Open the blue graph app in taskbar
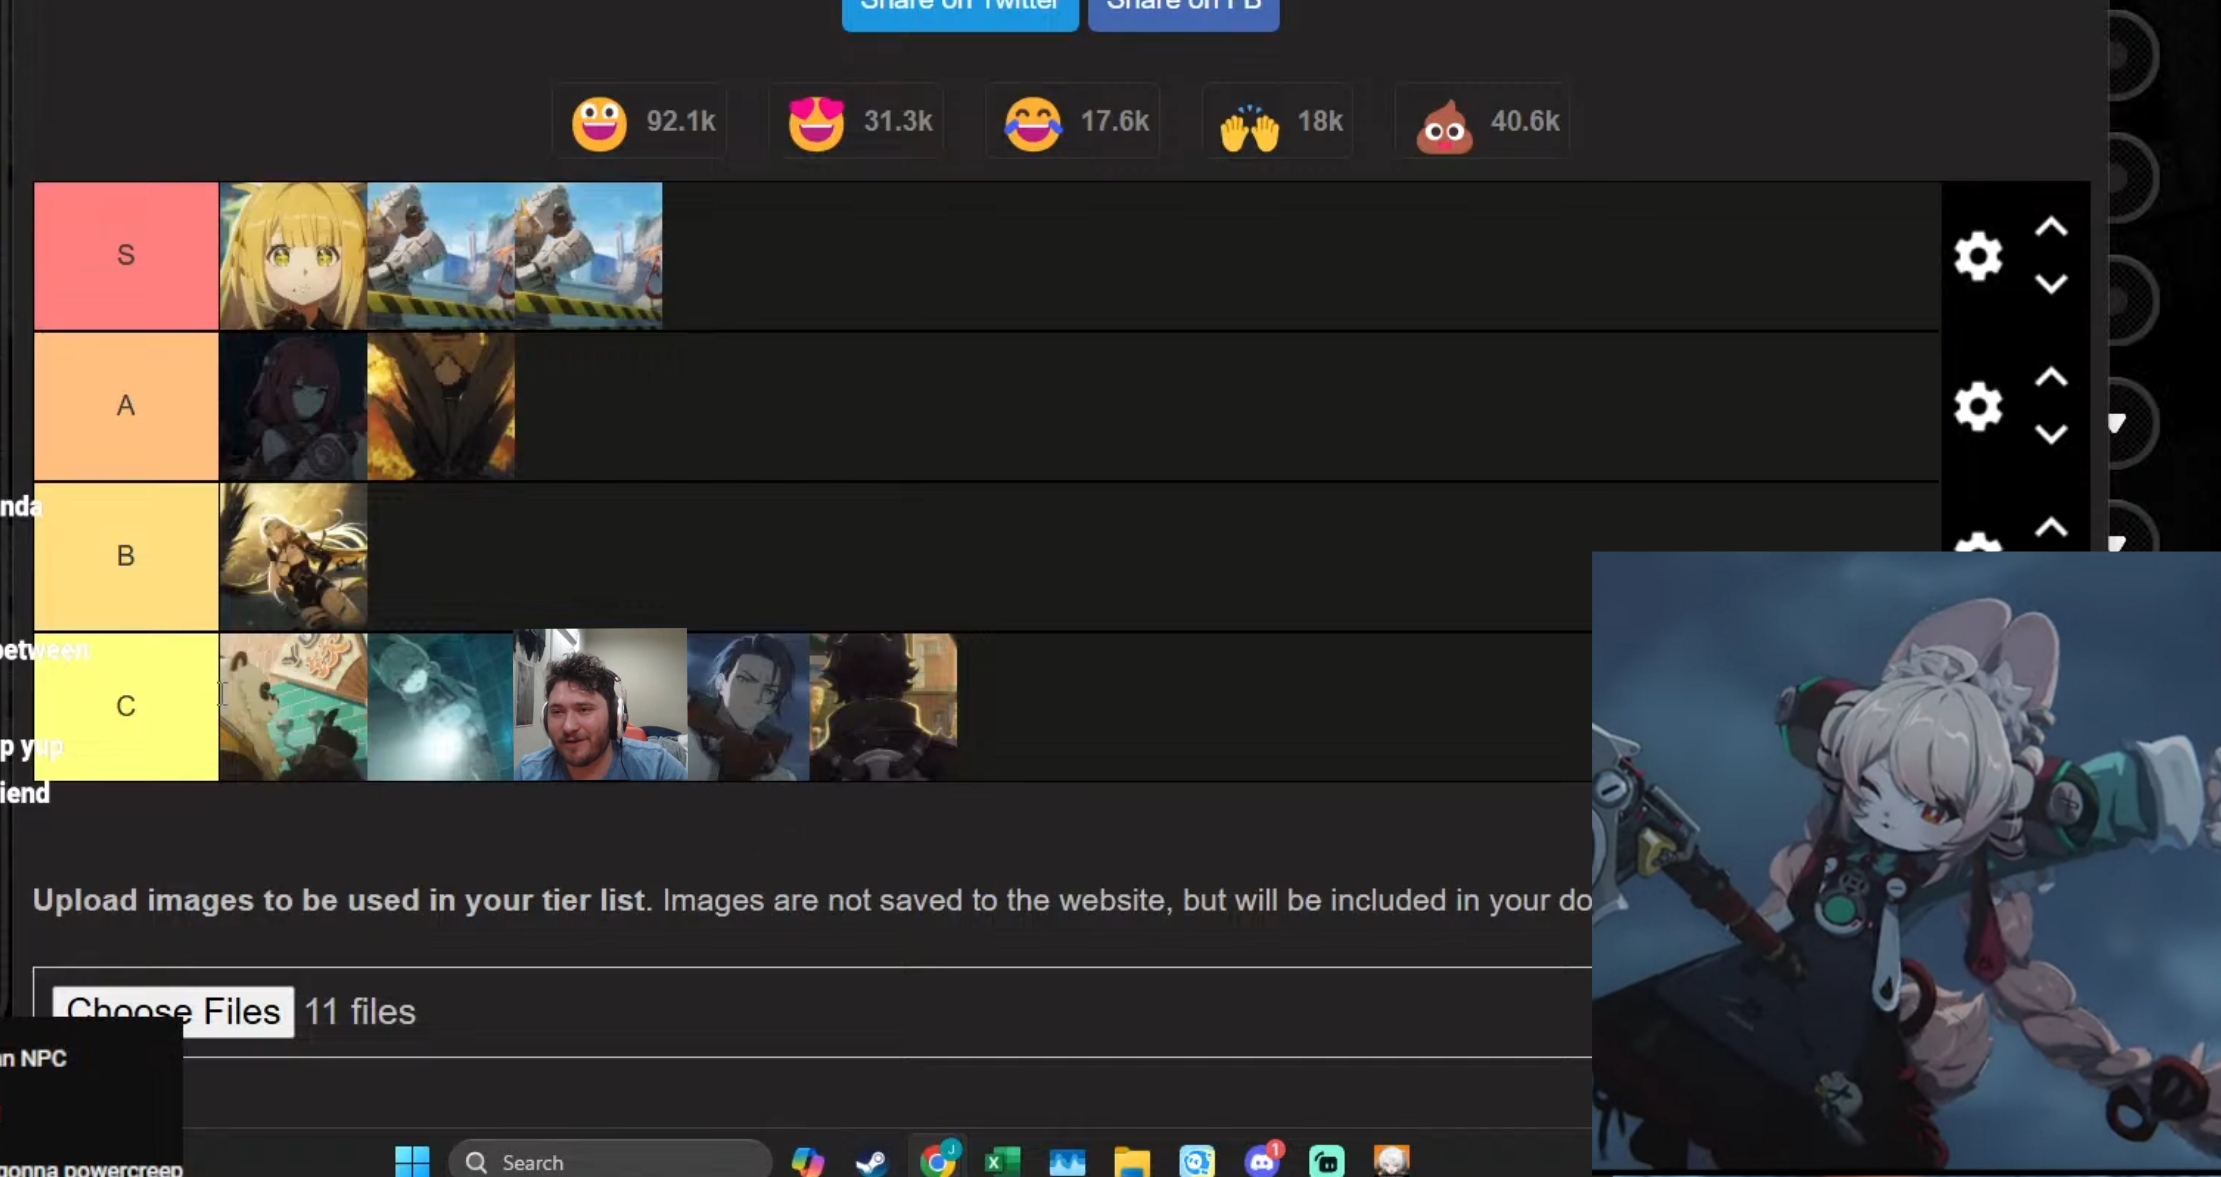 [x=1067, y=1161]
